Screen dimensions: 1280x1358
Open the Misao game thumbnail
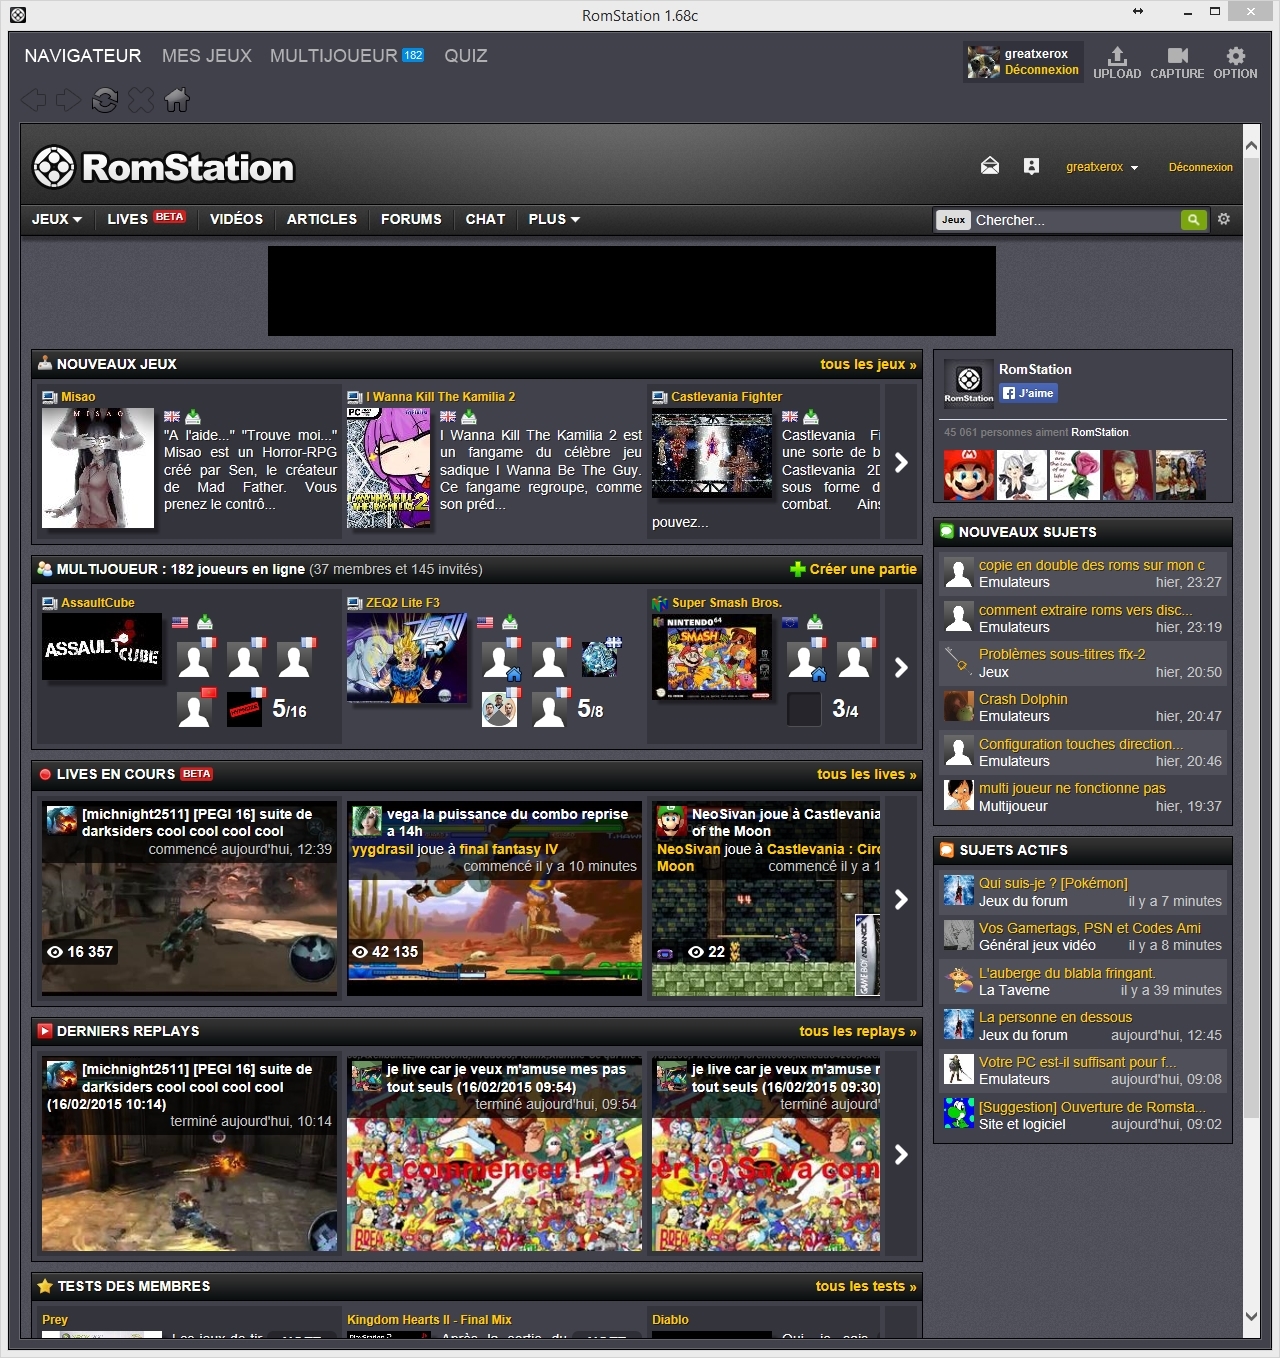pyautogui.click(x=98, y=467)
